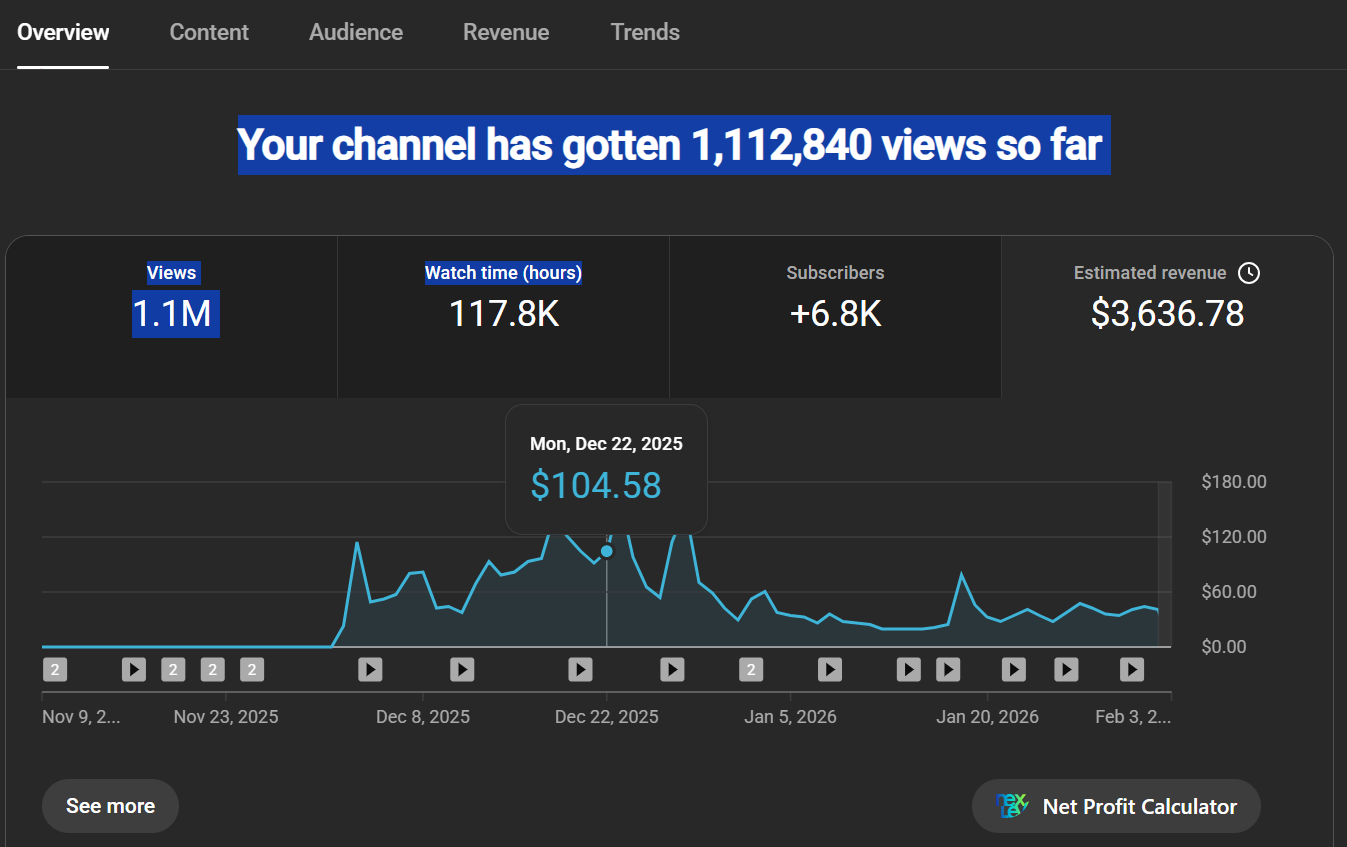Click the play marker between Jan 5 and Jan 20

pos(907,669)
